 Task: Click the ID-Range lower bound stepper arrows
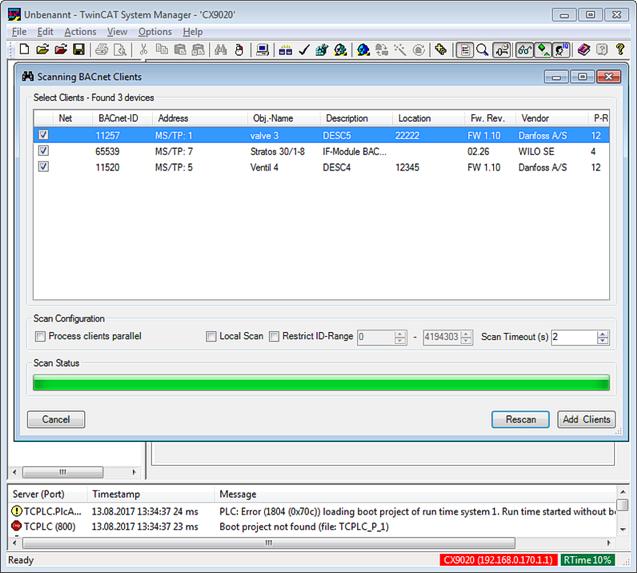click(400, 337)
